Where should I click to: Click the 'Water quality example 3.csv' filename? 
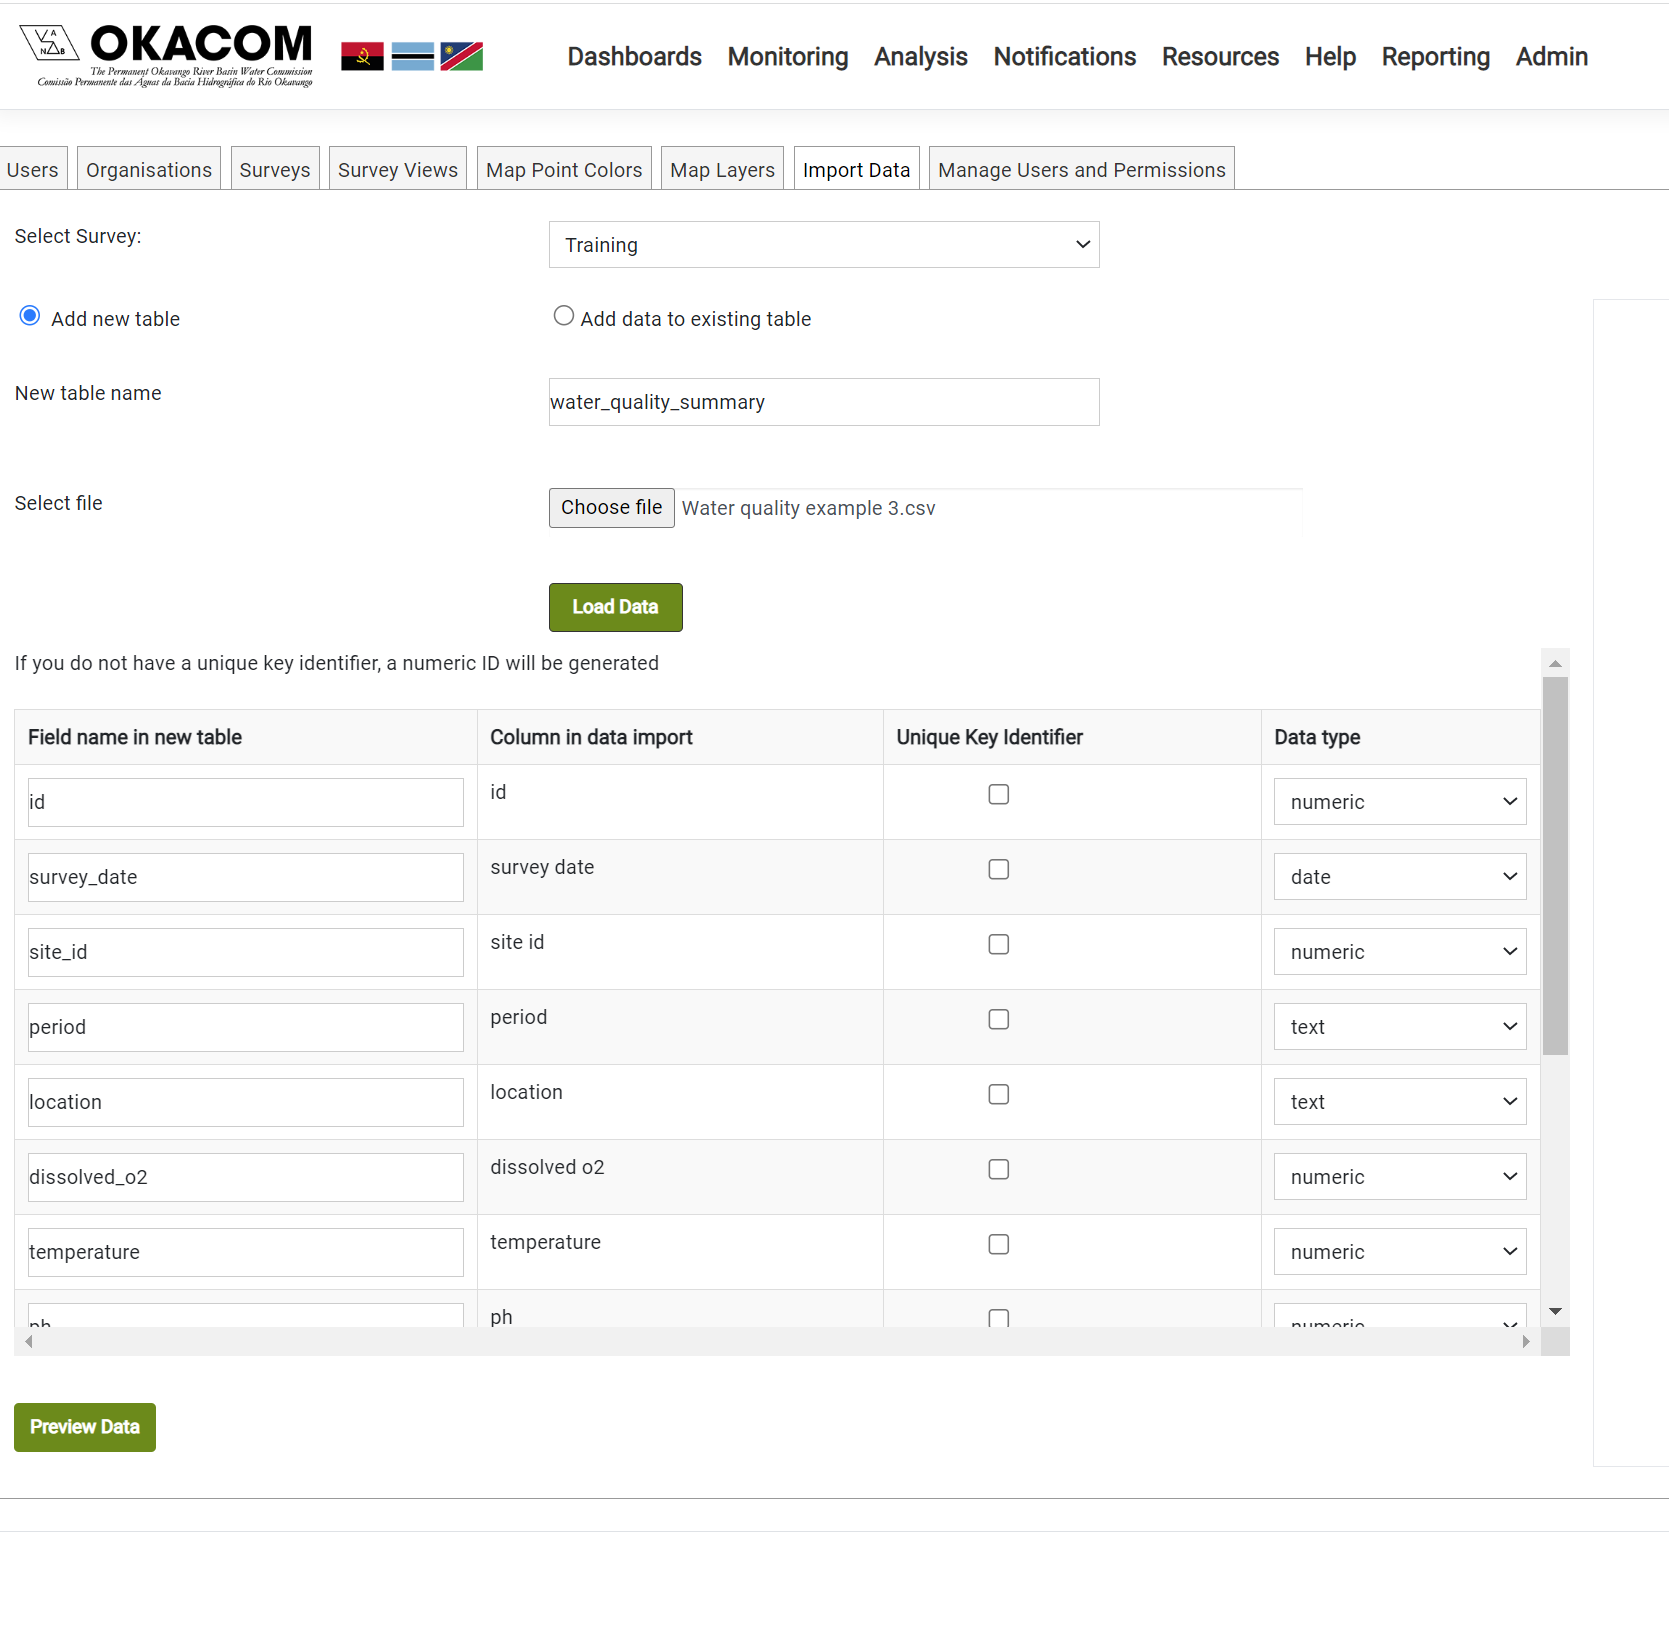[808, 508]
